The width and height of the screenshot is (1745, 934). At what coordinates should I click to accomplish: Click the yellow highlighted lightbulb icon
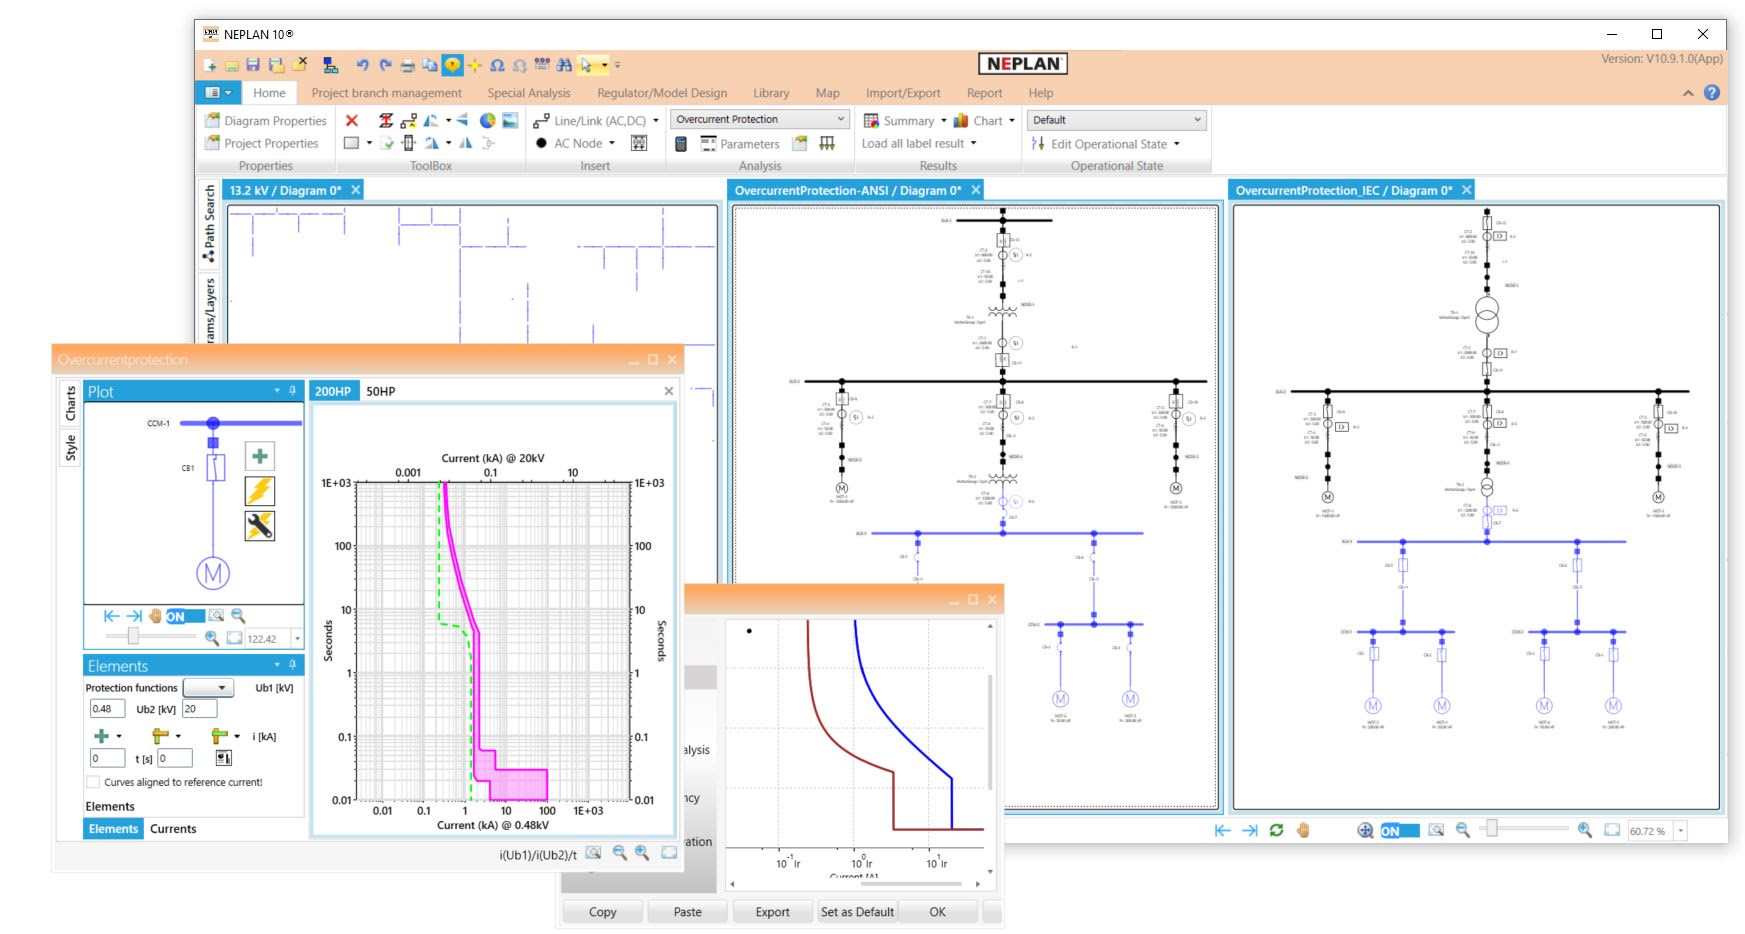453,65
